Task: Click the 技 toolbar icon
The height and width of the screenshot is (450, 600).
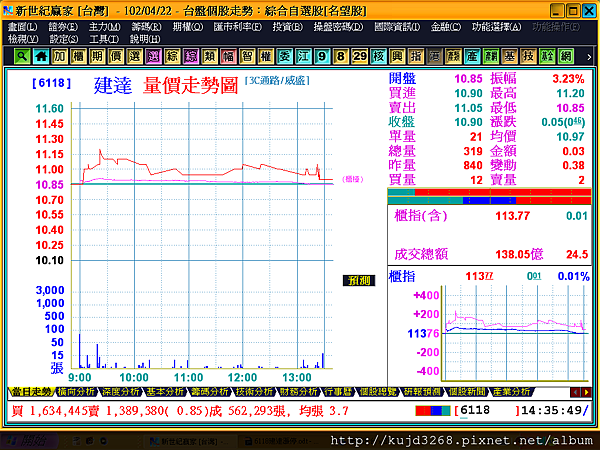Action: 528,57
